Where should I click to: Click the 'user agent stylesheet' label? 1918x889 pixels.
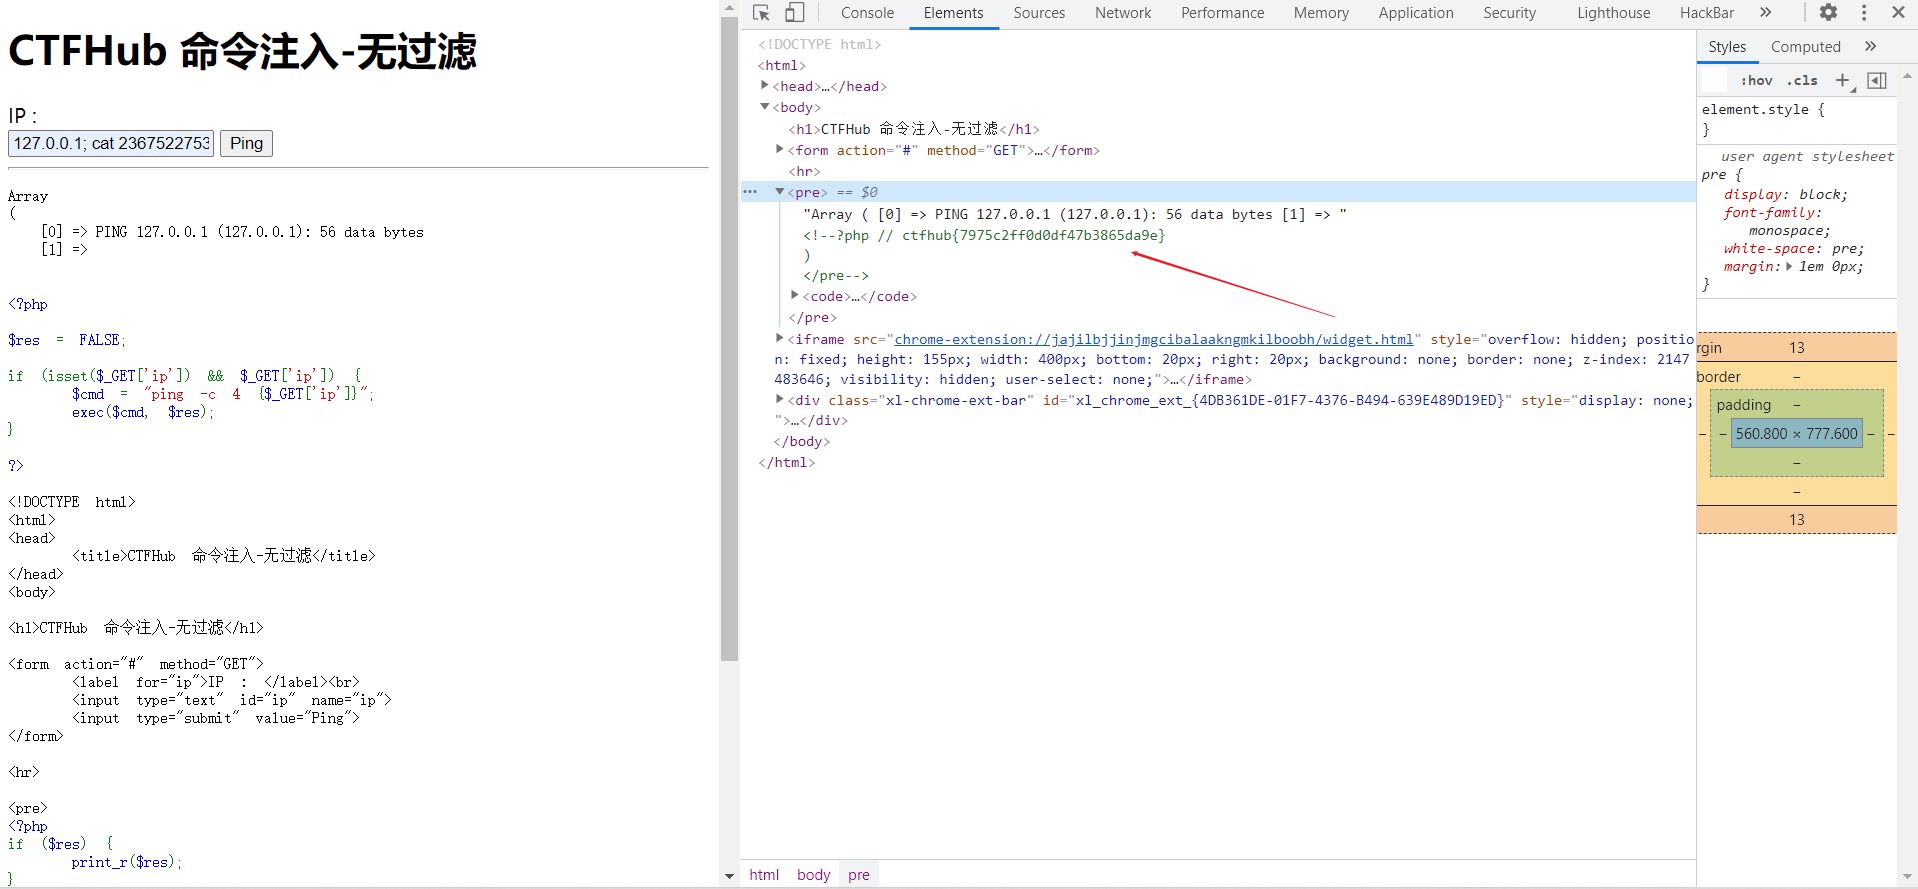tap(1807, 156)
